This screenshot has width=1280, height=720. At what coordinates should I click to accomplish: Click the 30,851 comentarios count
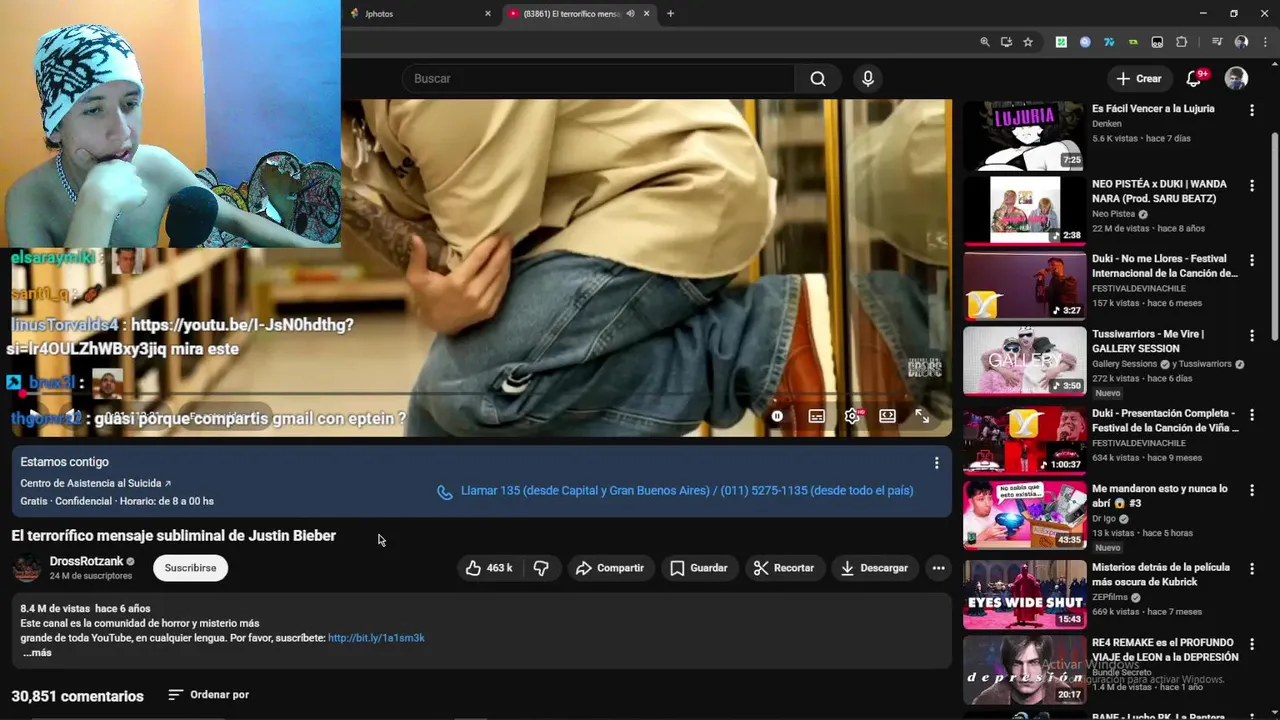coord(77,696)
